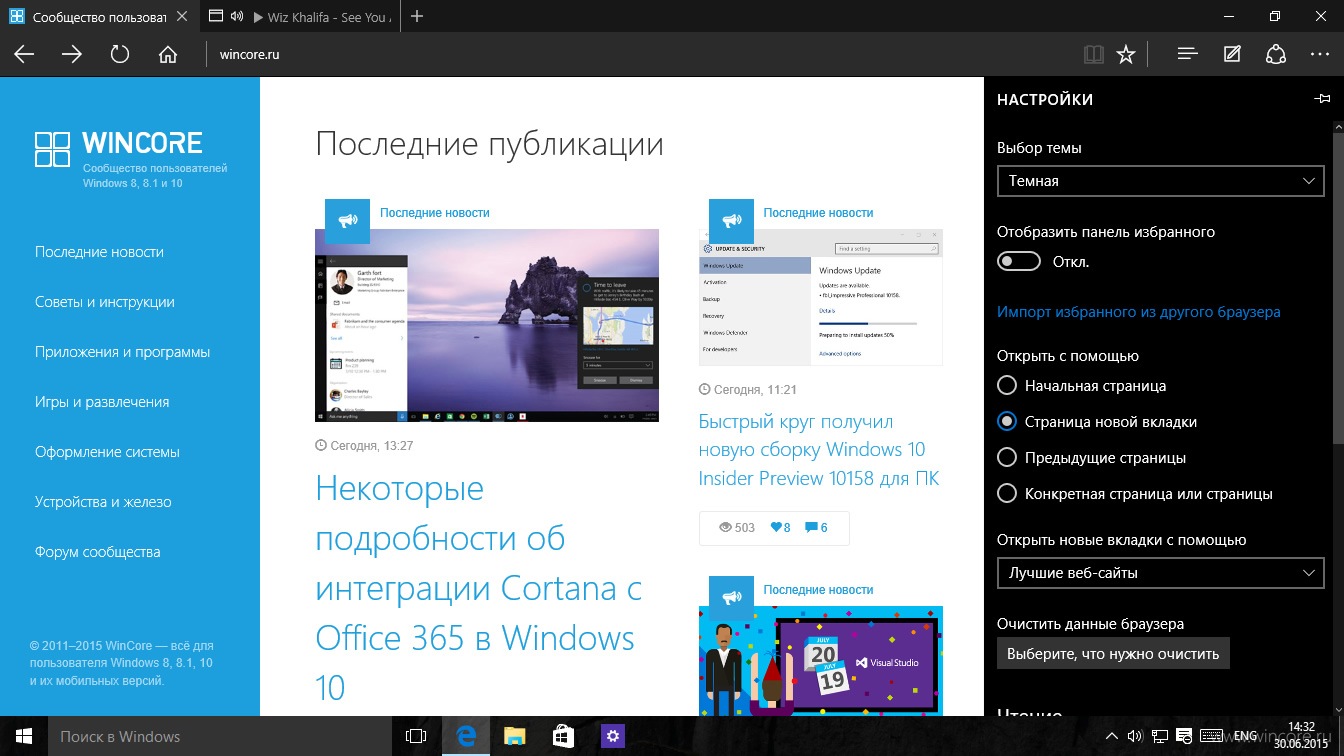
Task: Click audio speaker icon on Wiz Khalifa tab
Action: [237, 17]
